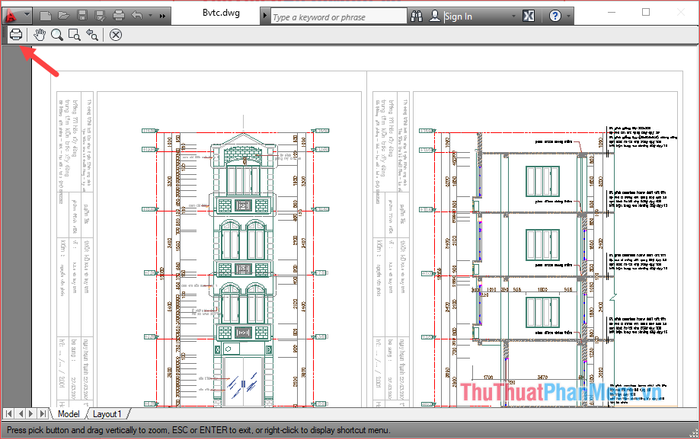Open the Sign In dropdown arrow

click(x=513, y=17)
